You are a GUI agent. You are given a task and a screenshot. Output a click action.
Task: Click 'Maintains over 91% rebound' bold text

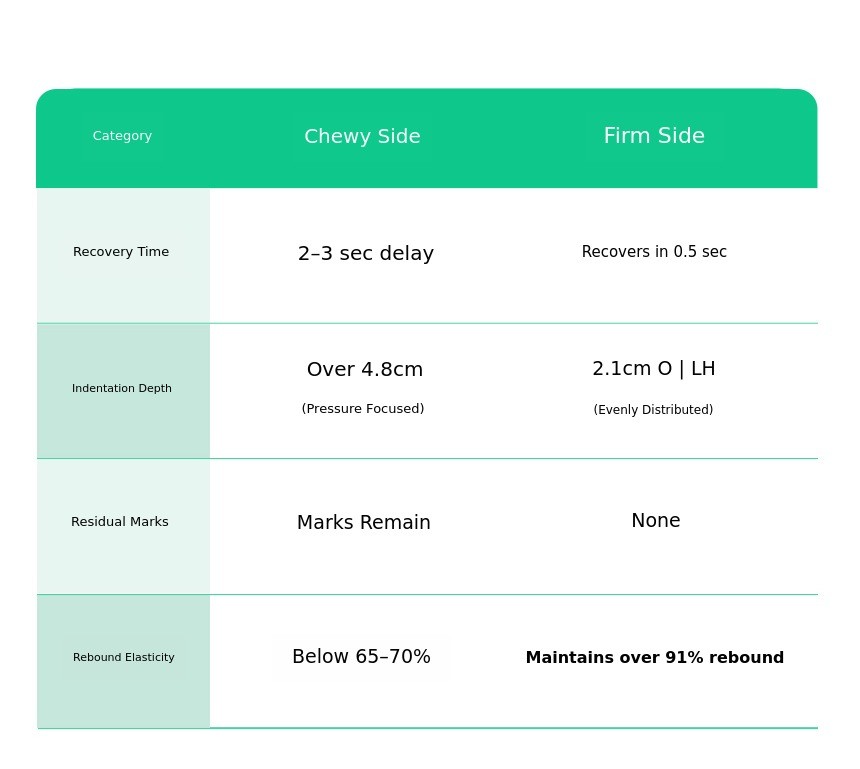(x=655, y=657)
